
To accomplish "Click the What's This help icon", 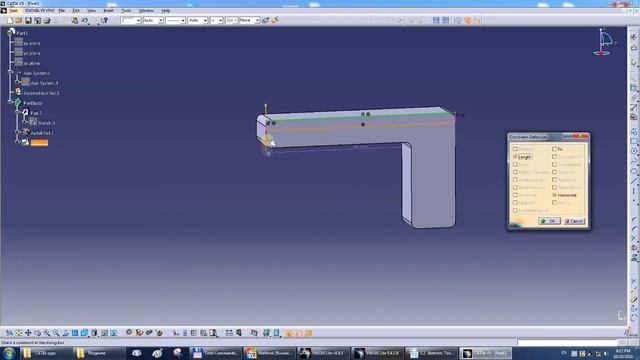I will [x=104, y=20].
